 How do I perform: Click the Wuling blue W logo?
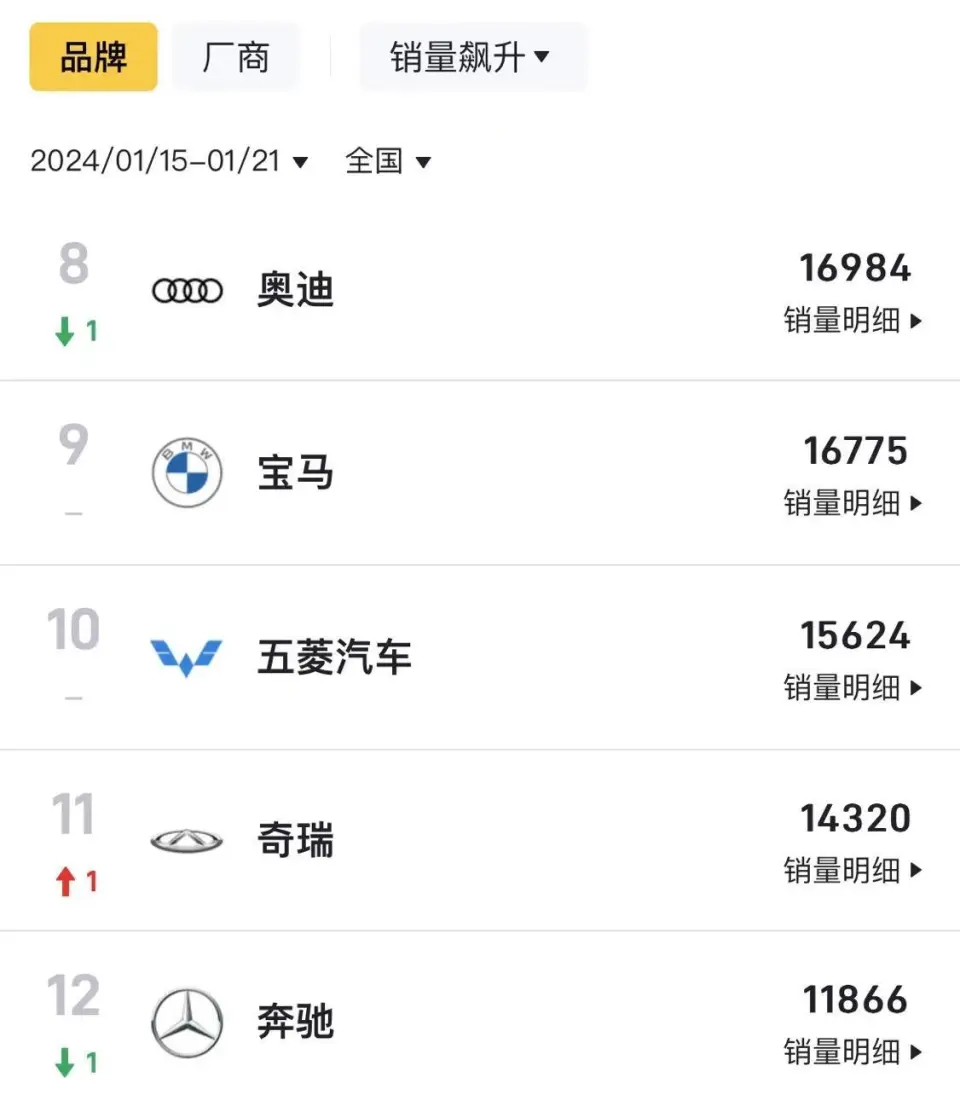(186, 657)
